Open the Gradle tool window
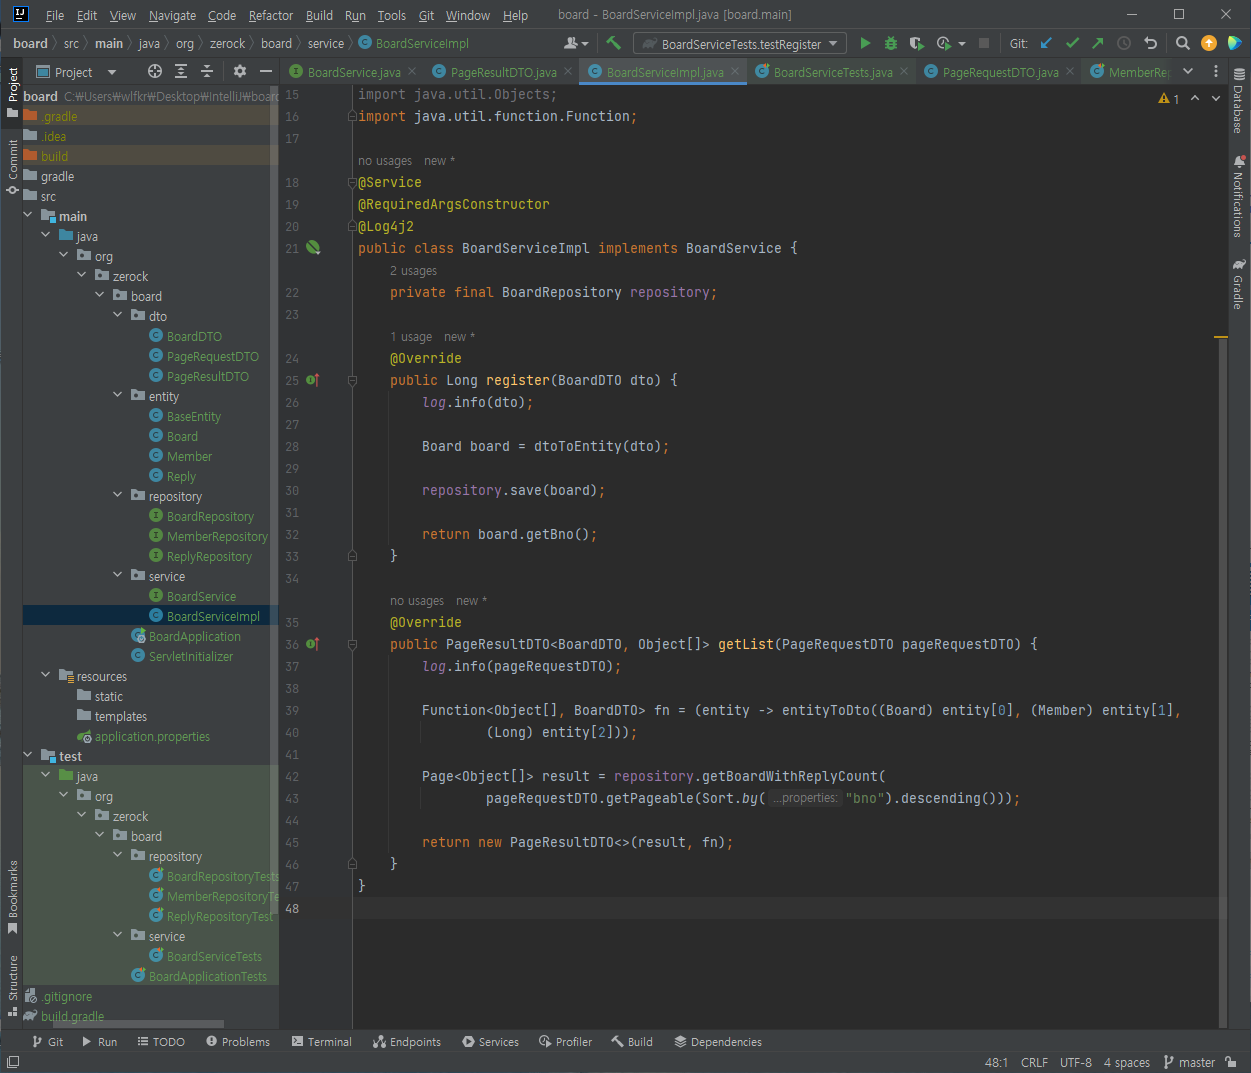Viewport: 1251px width, 1073px height. point(1239,284)
